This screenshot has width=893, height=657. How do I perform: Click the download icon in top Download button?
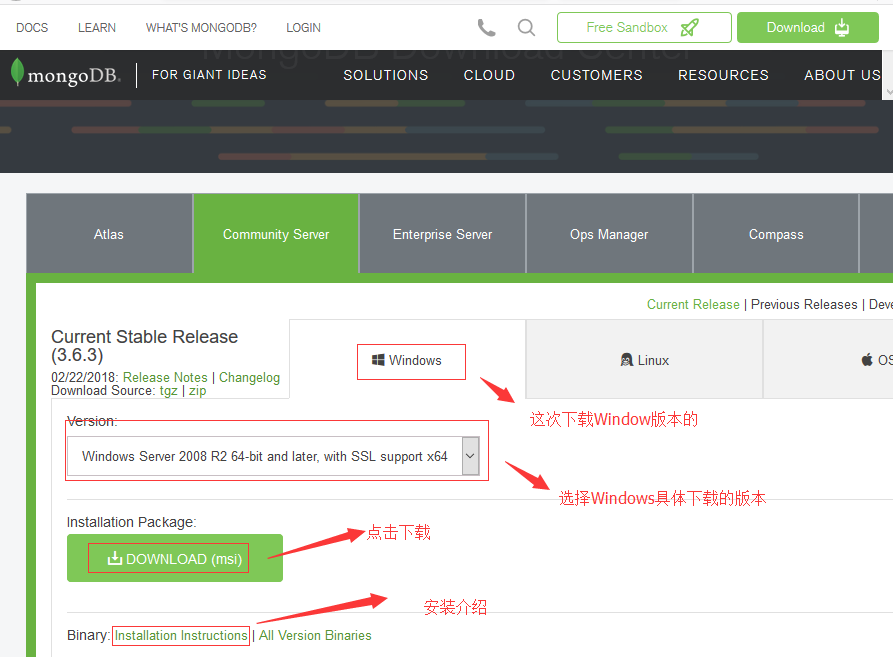842,27
